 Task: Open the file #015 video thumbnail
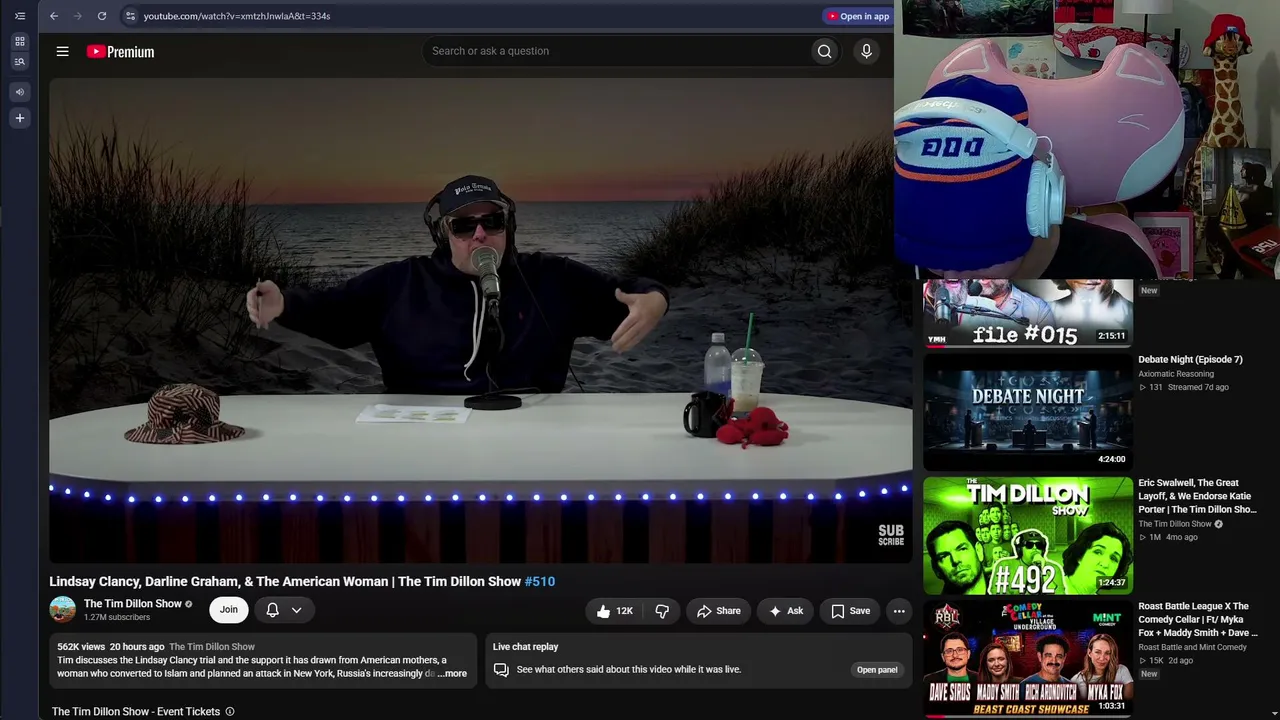click(1028, 313)
